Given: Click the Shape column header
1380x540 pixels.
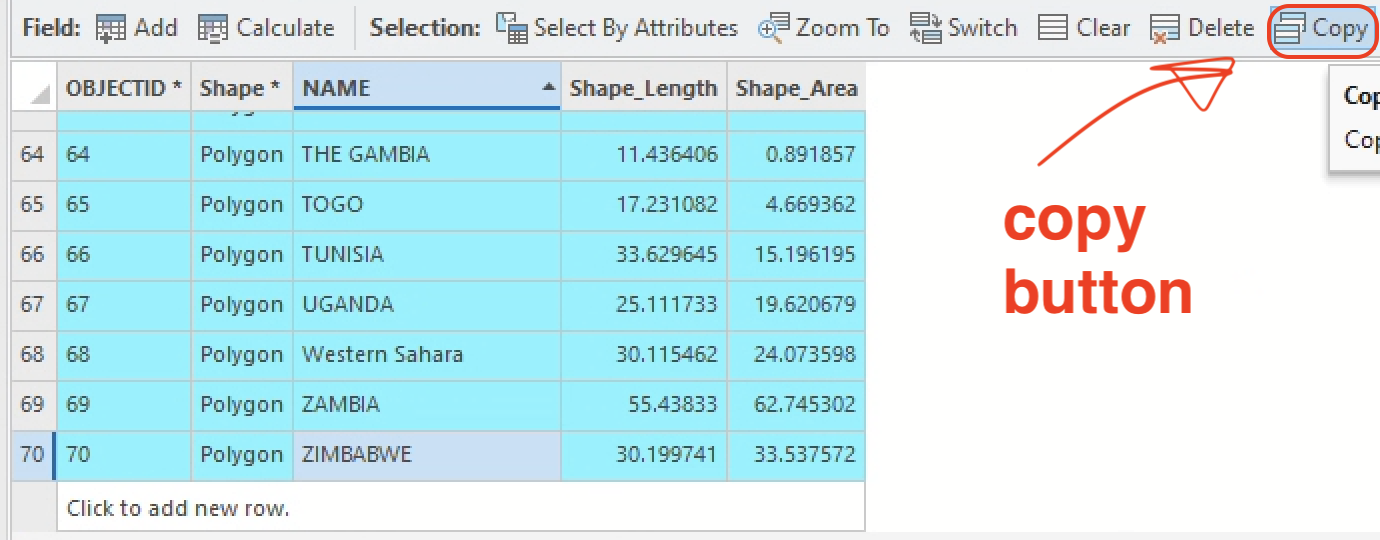Looking at the screenshot, I should click(240, 88).
